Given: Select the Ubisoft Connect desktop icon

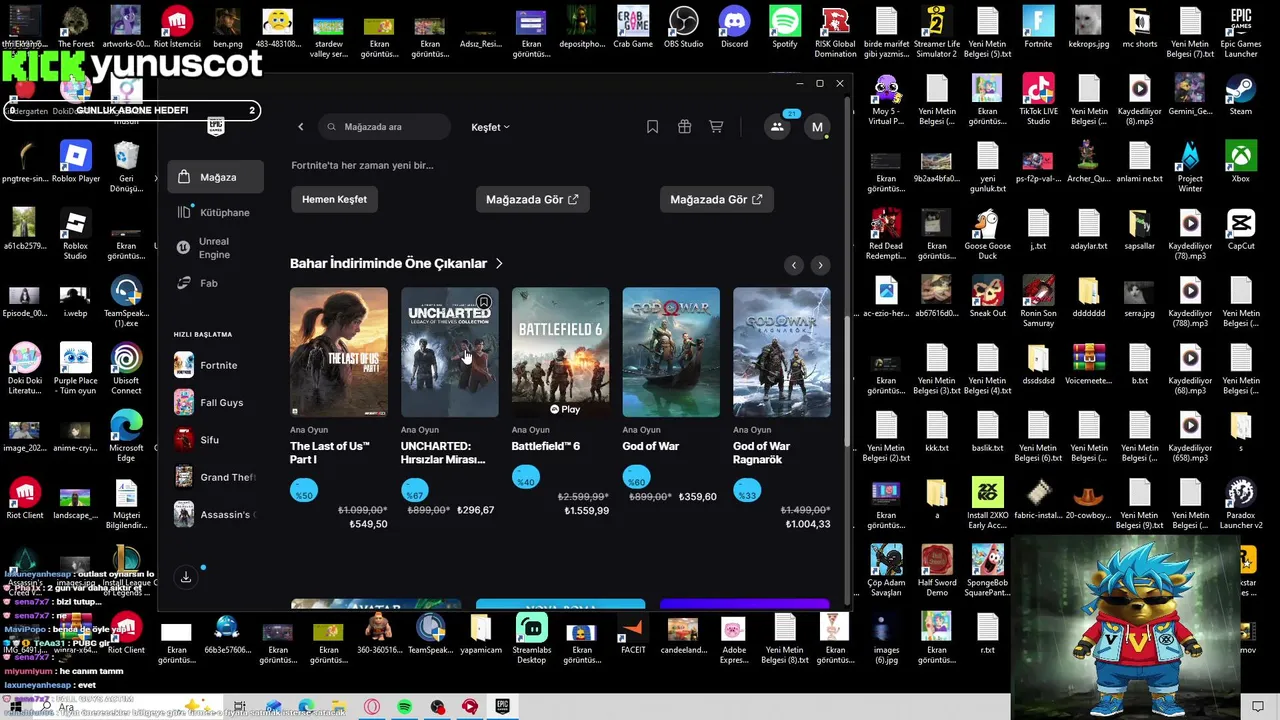Looking at the screenshot, I should [x=126, y=370].
